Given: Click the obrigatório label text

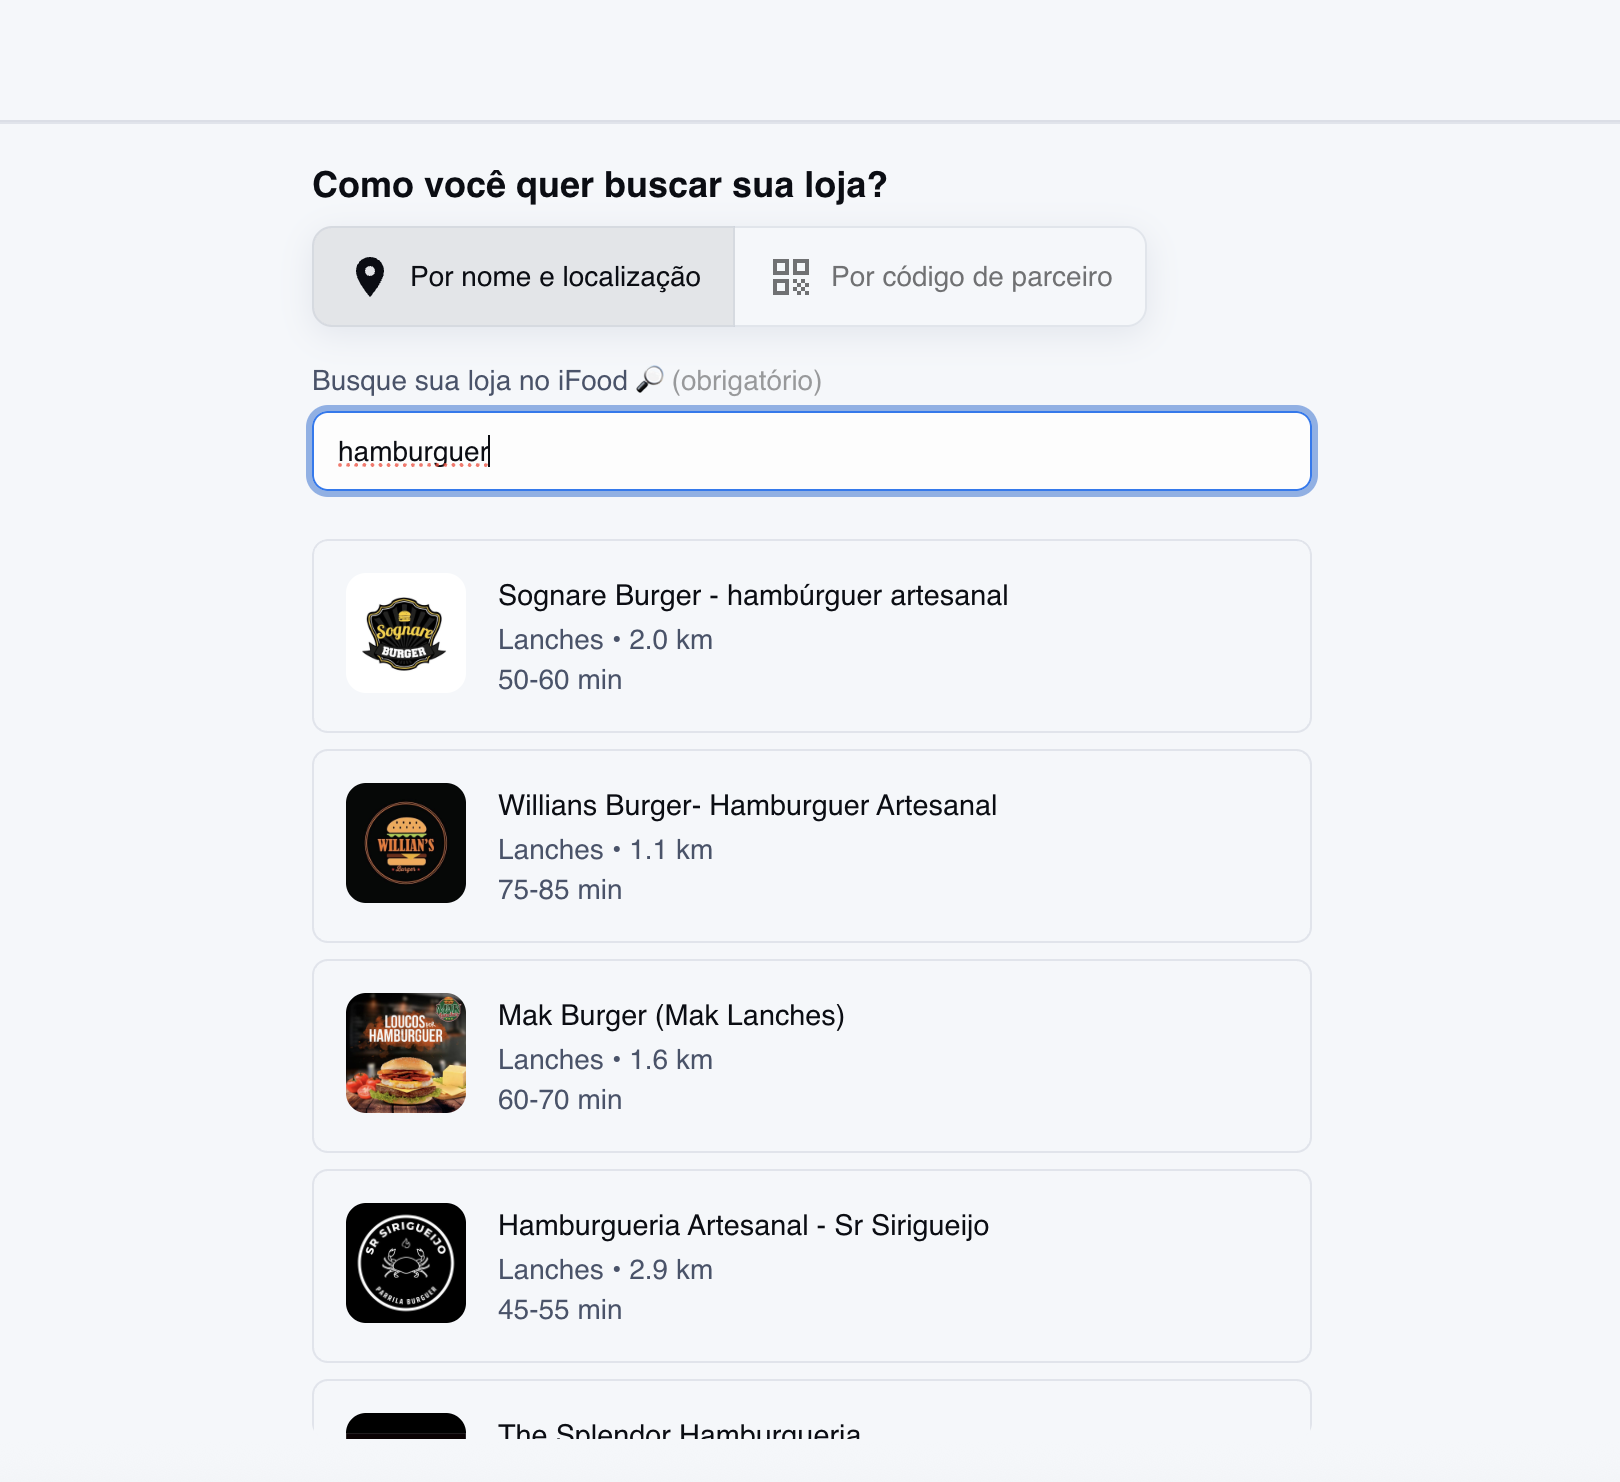Looking at the screenshot, I should 747,381.
